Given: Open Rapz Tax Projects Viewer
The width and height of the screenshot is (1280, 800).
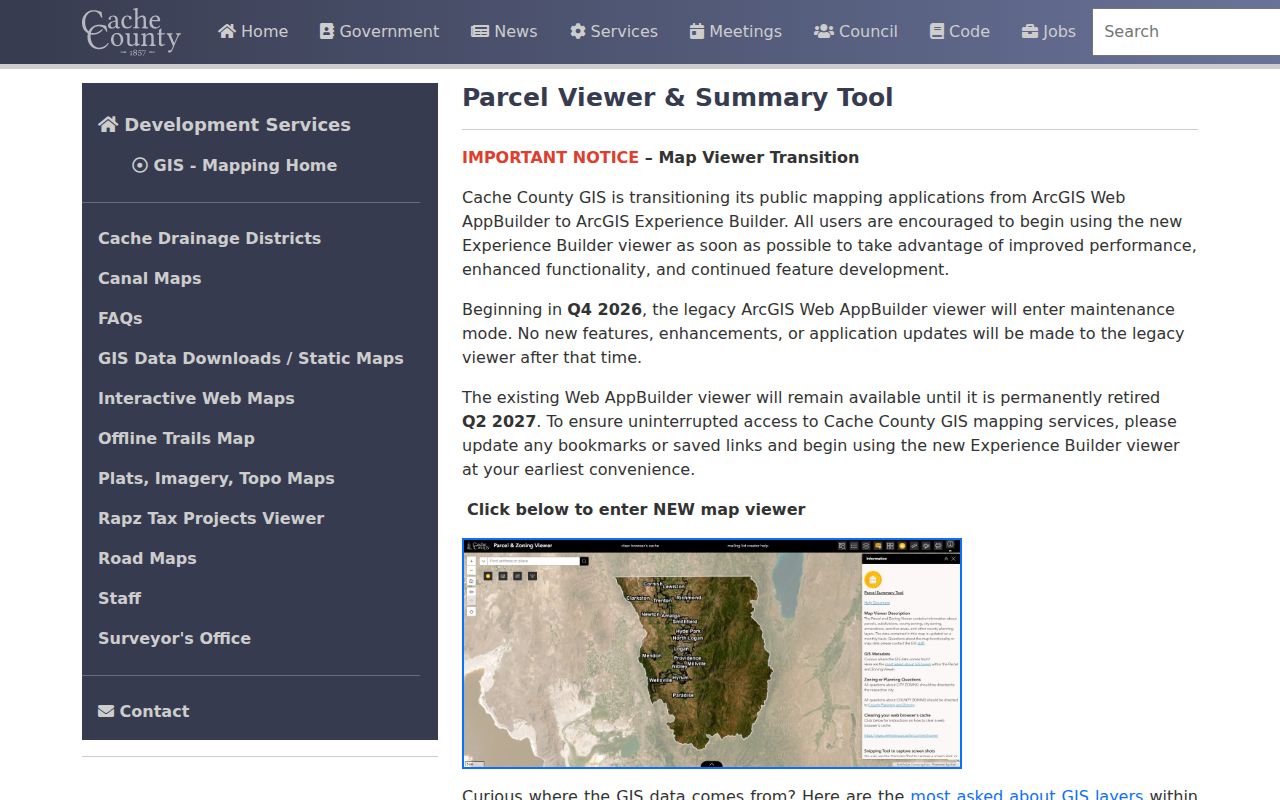Looking at the screenshot, I should (211, 518).
